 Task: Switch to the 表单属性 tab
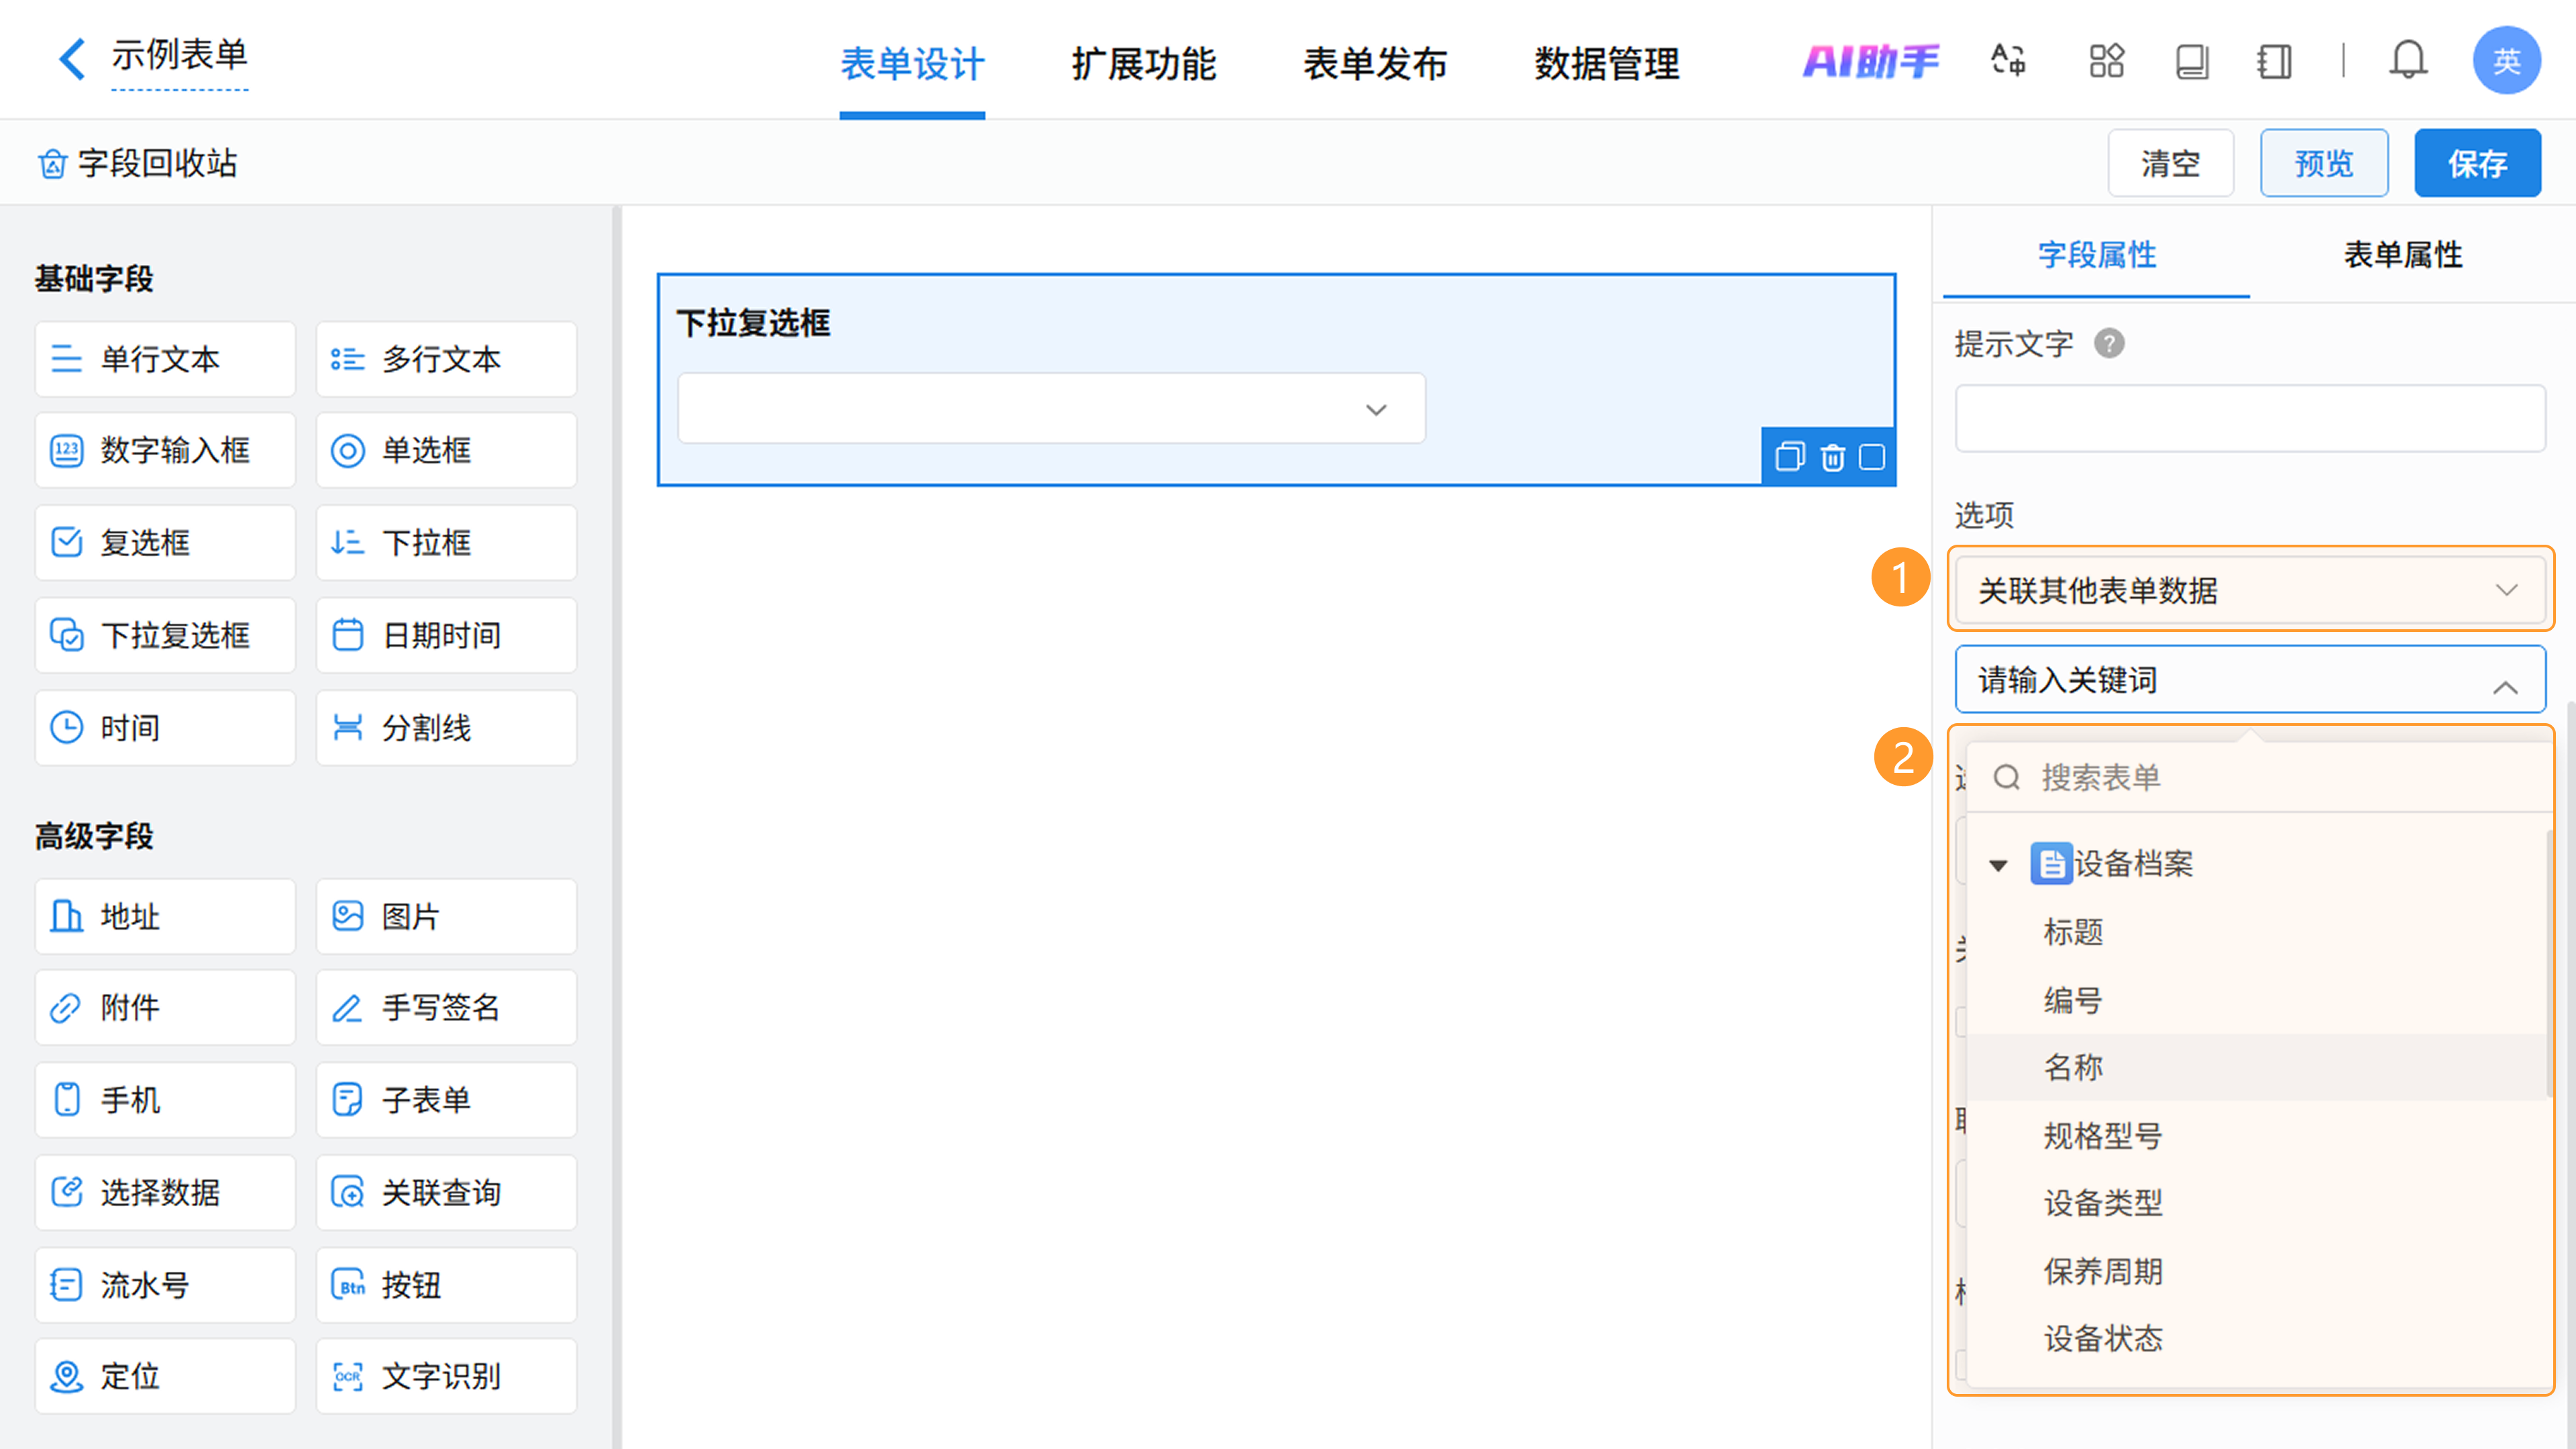[x=2402, y=255]
